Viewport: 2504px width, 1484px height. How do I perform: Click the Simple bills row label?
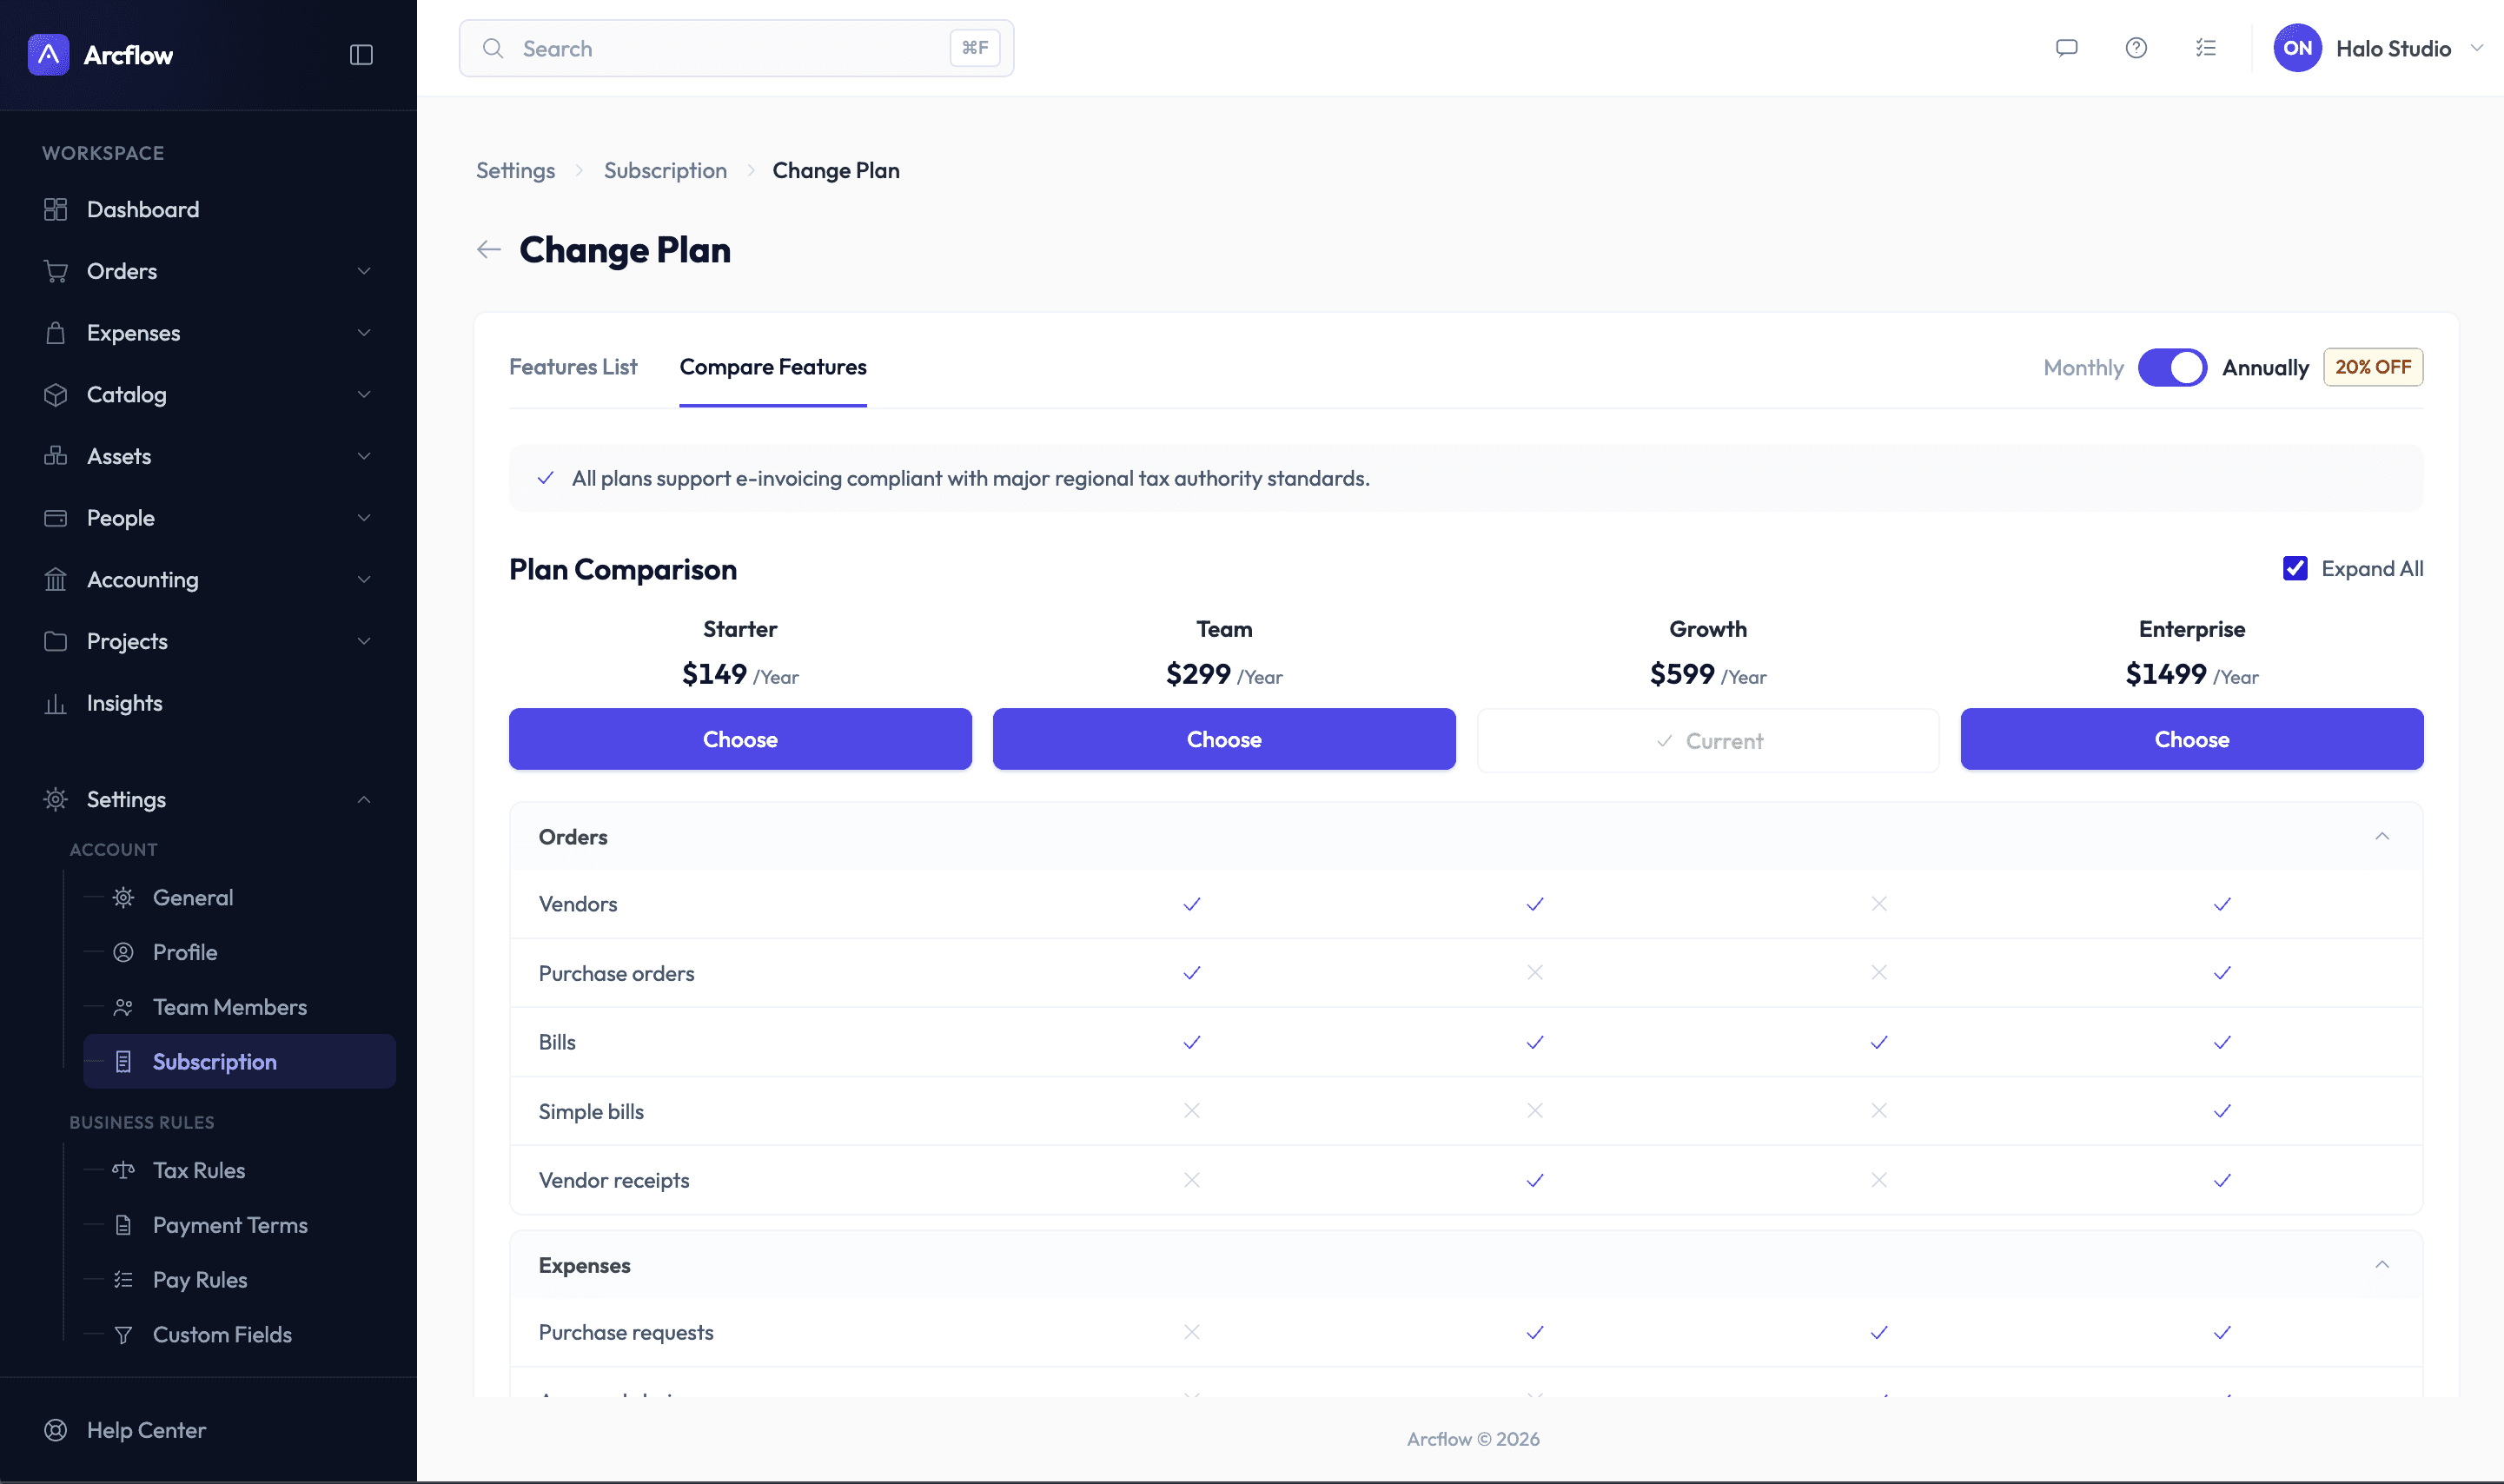(x=591, y=1111)
